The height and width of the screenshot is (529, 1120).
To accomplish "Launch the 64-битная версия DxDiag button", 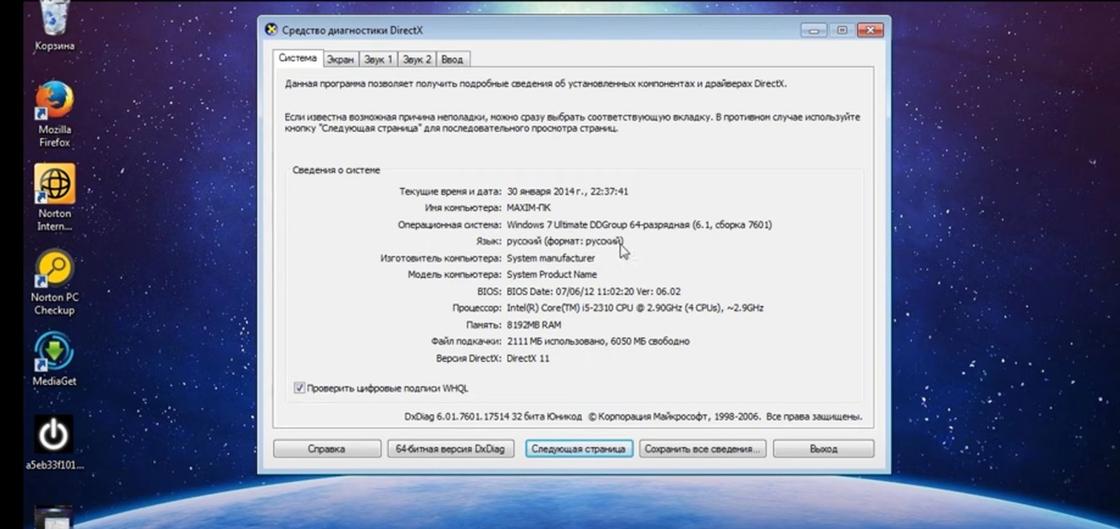I will [451, 449].
